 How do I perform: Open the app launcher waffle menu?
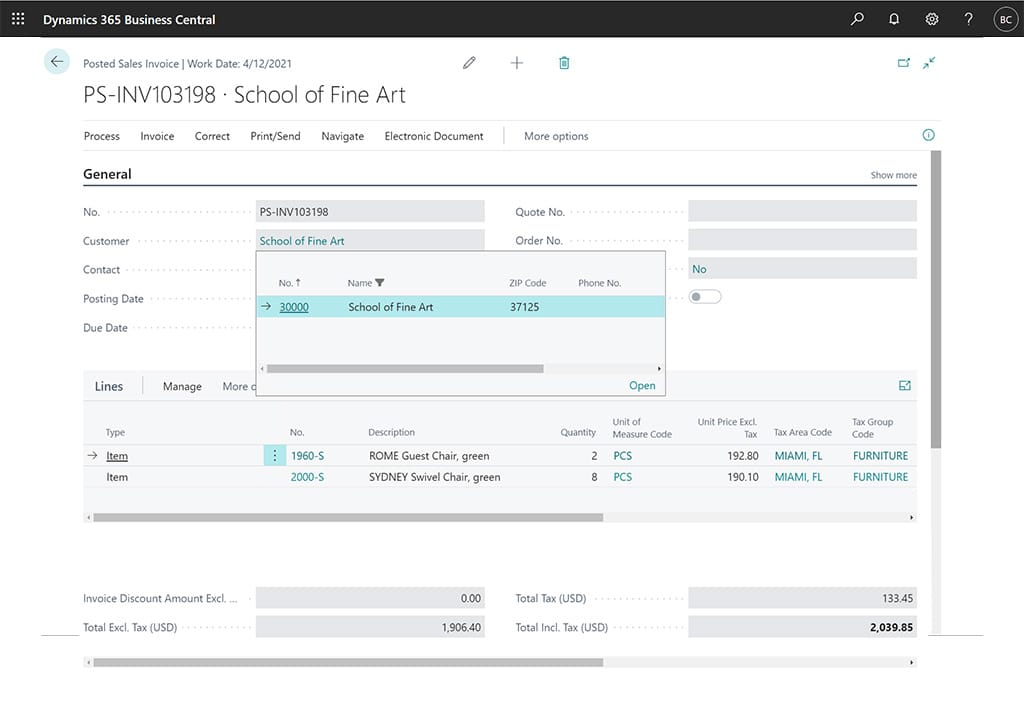18,19
